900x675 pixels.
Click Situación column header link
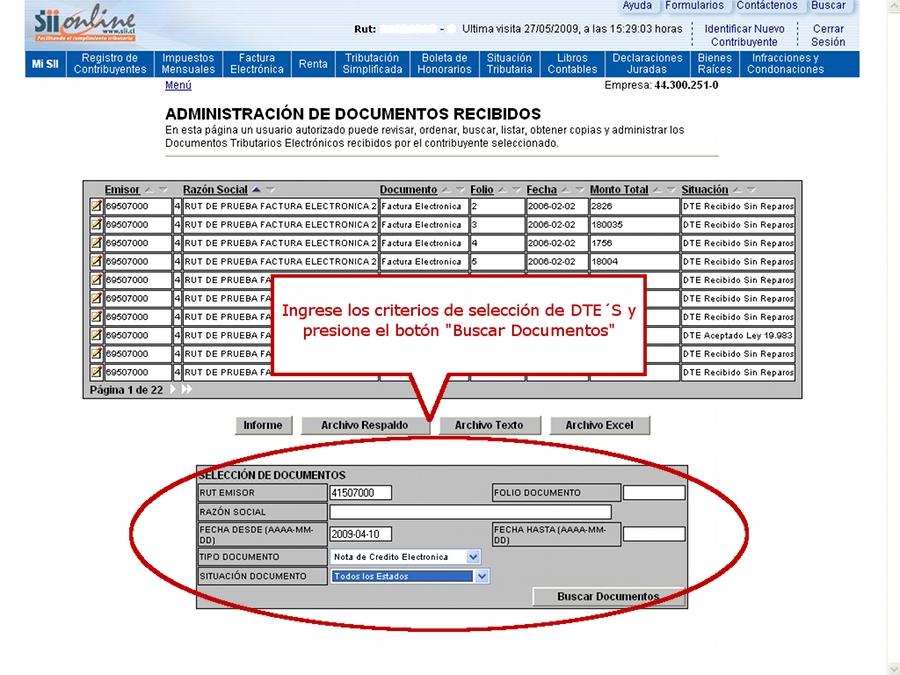click(704, 189)
